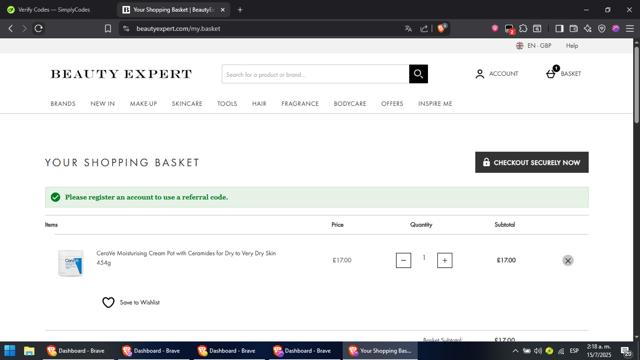Click the magnifier search button
The height and width of the screenshot is (360, 640).
pos(418,74)
